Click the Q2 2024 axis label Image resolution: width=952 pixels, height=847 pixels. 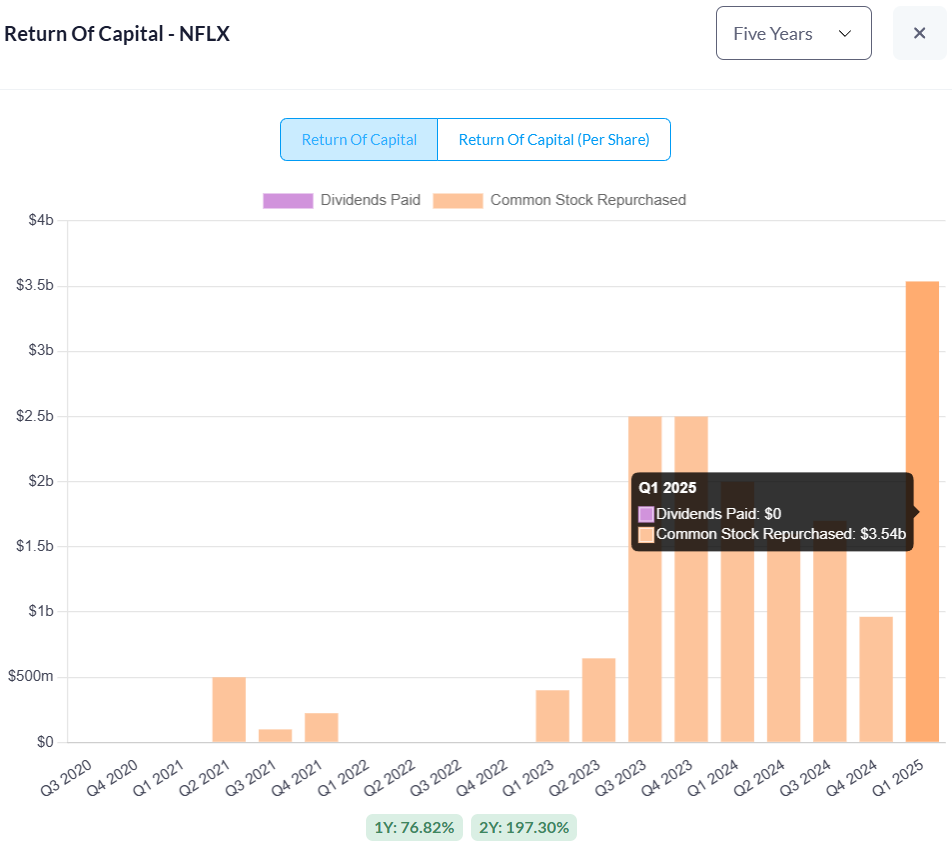pos(759,778)
